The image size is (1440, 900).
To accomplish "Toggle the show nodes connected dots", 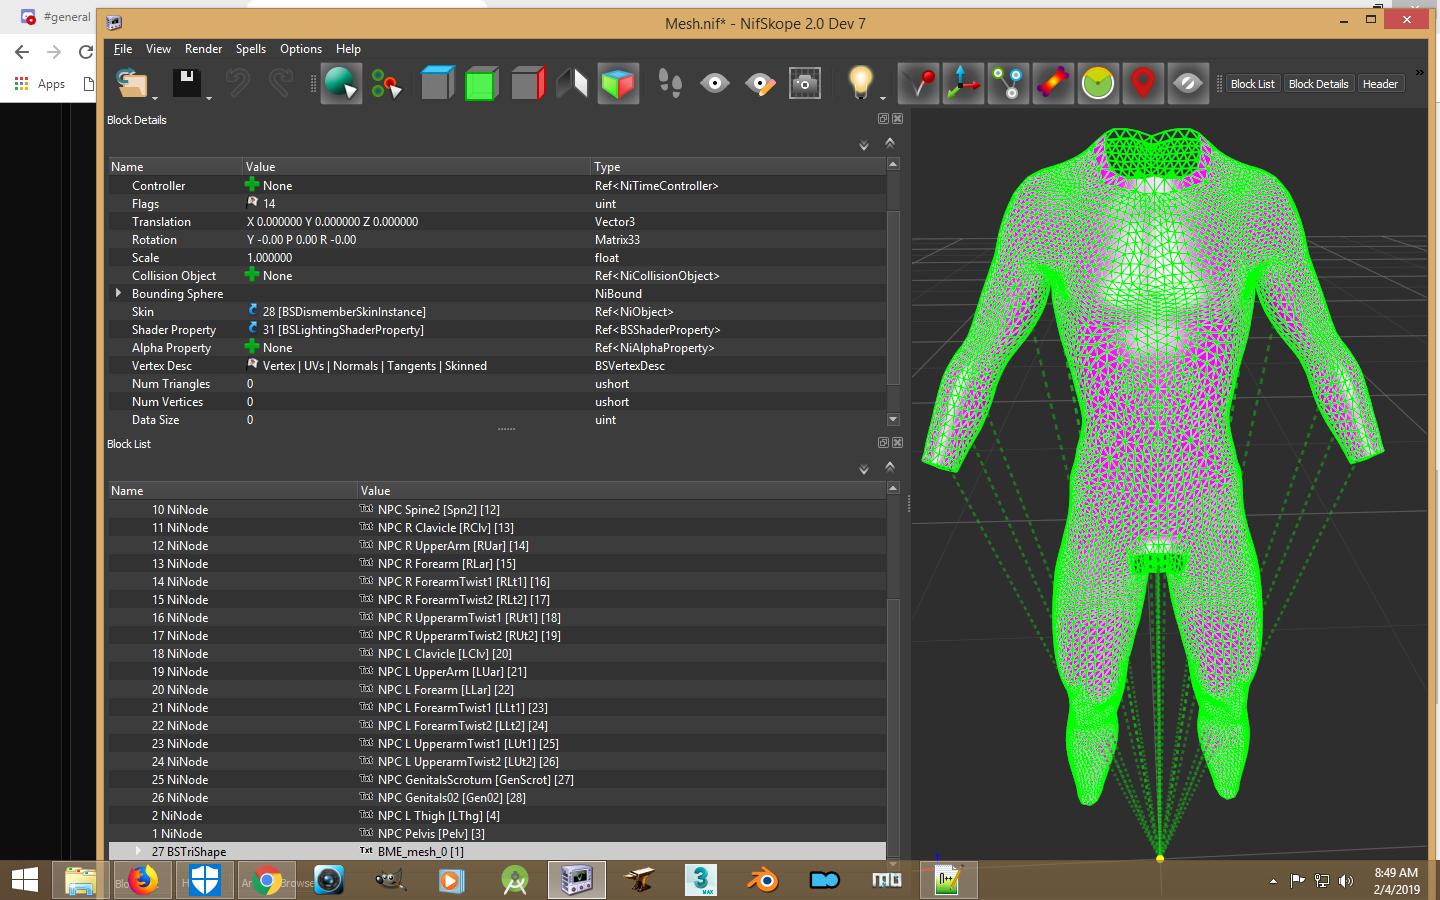I will (1008, 83).
